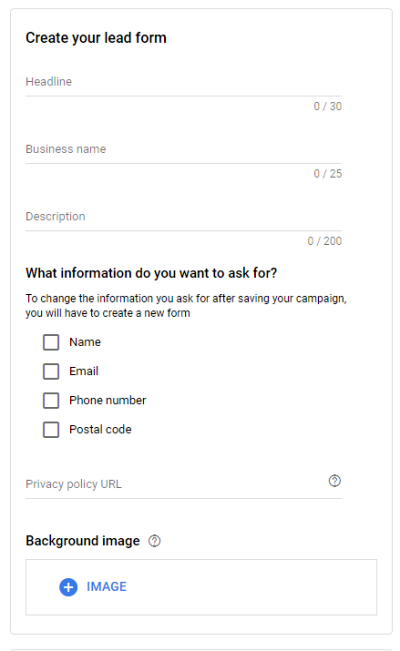
Task: Focus the Headline text field
Action: 184,82
